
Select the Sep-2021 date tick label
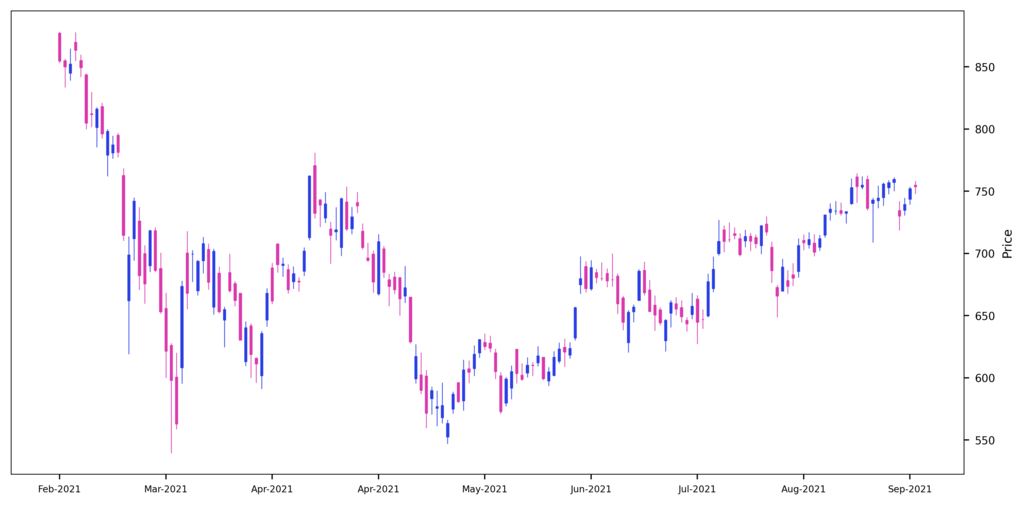910,489
